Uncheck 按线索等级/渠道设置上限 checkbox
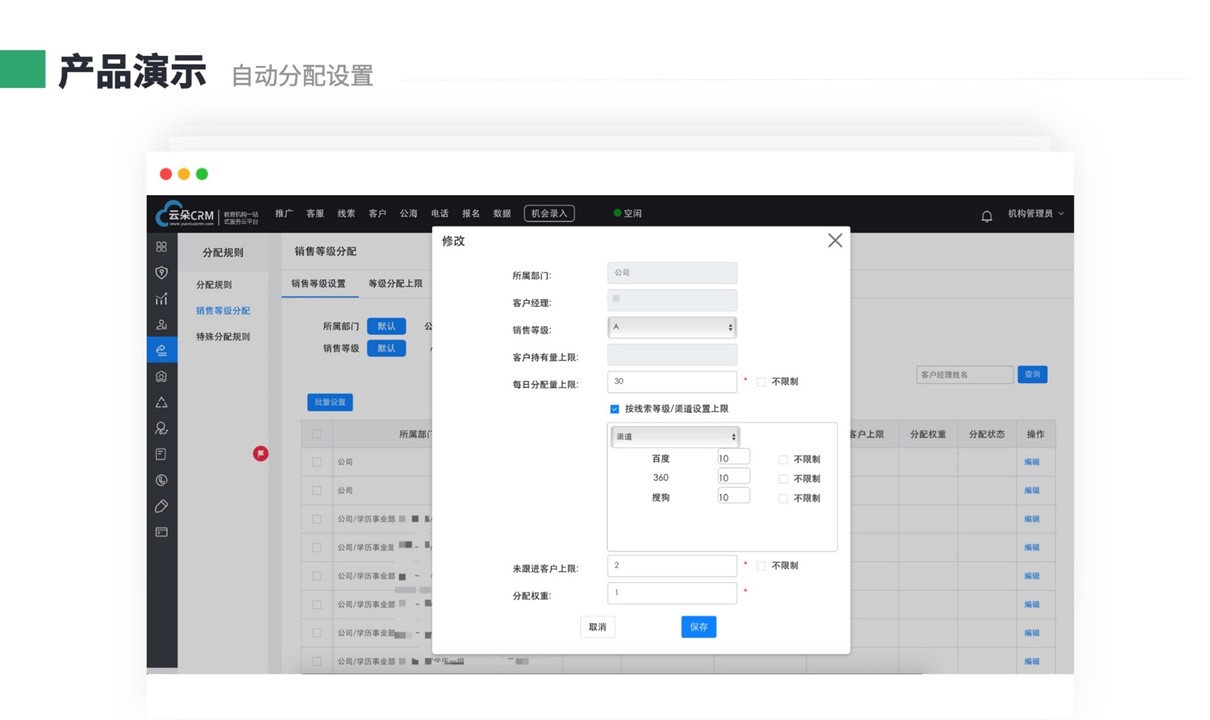The height and width of the screenshot is (720, 1210). pyautogui.click(x=614, y=409)
